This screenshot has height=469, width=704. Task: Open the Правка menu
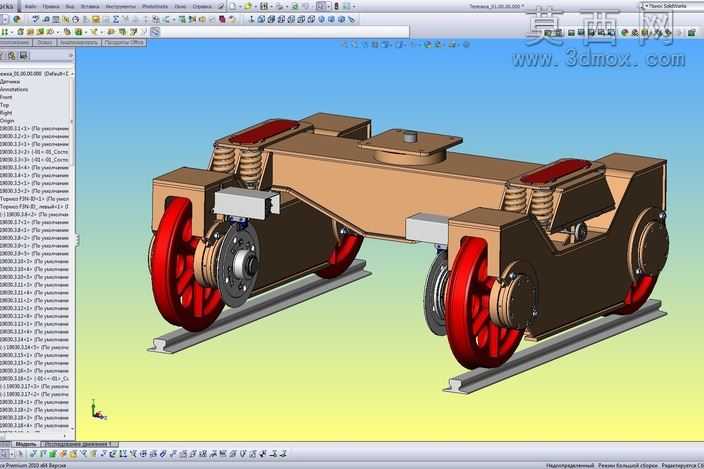pos(51,7)
